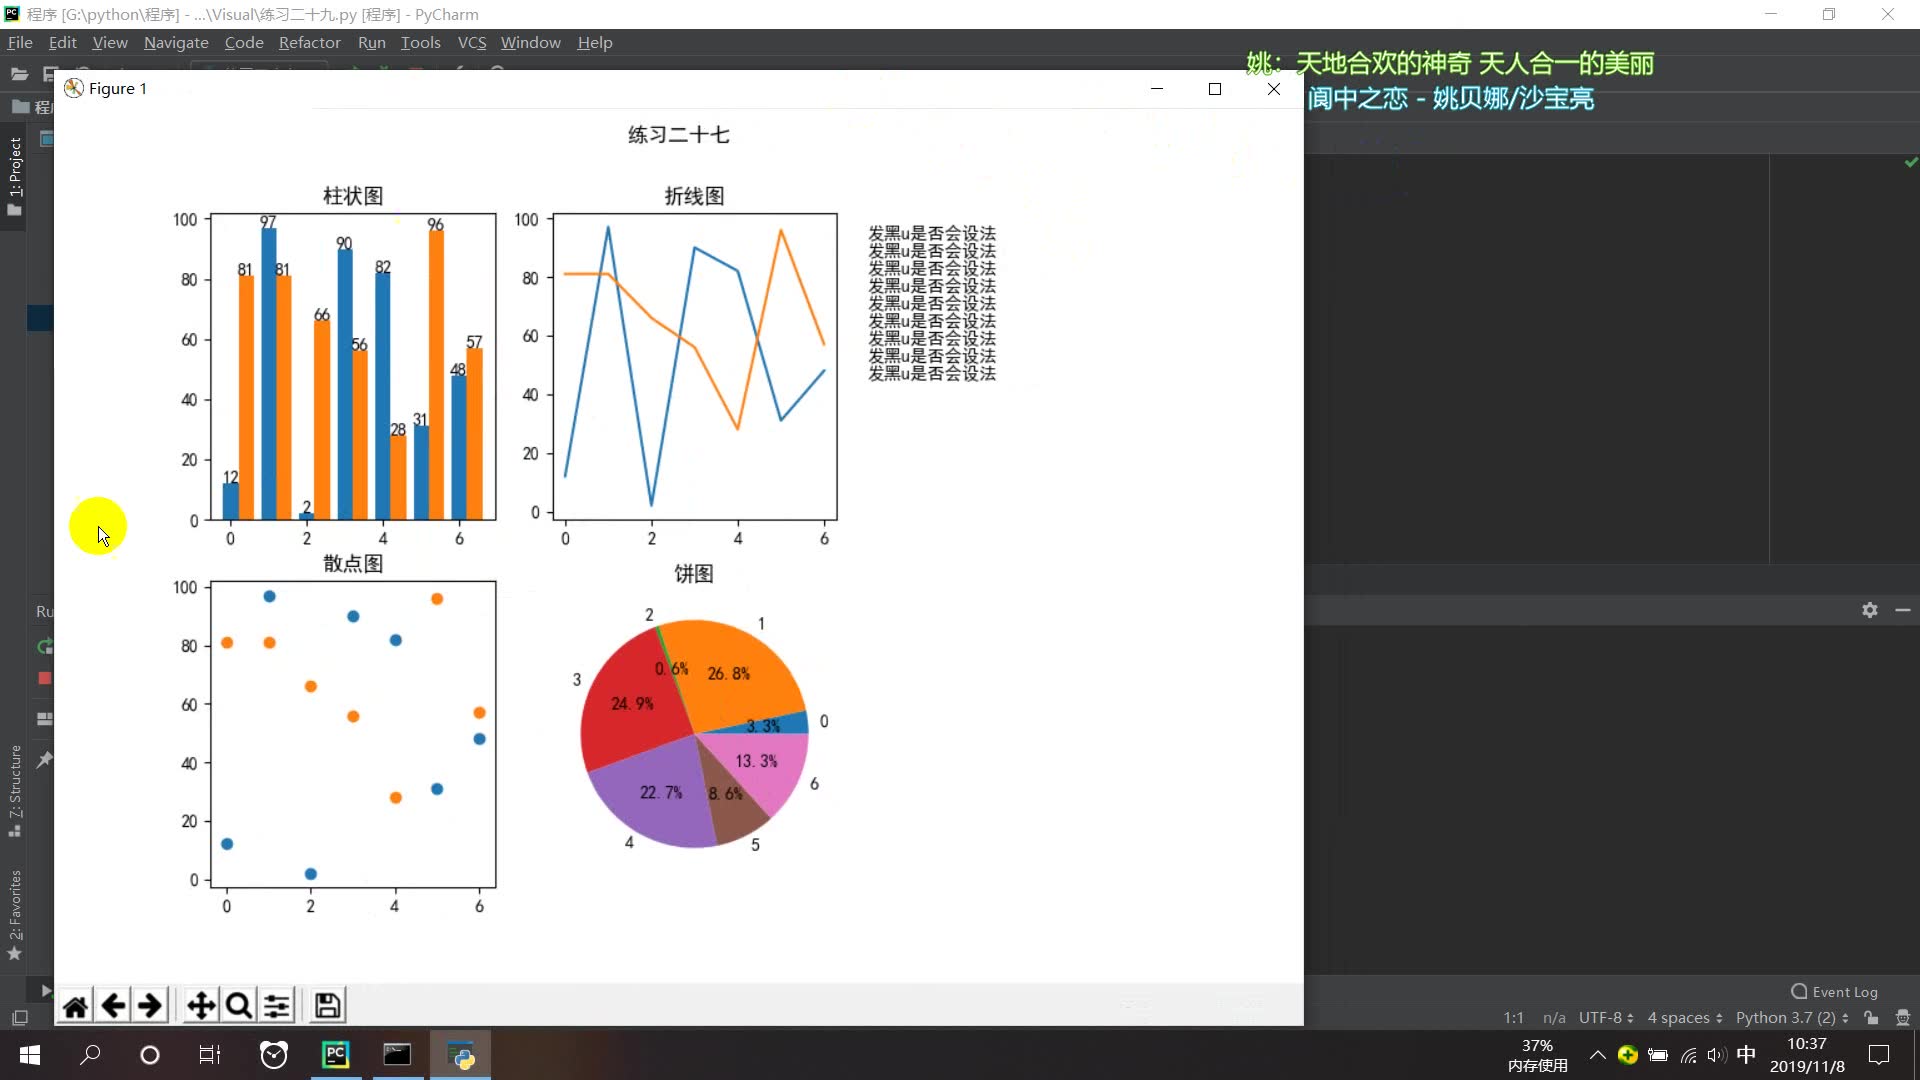Open the VCS menu

pos(471,42)
